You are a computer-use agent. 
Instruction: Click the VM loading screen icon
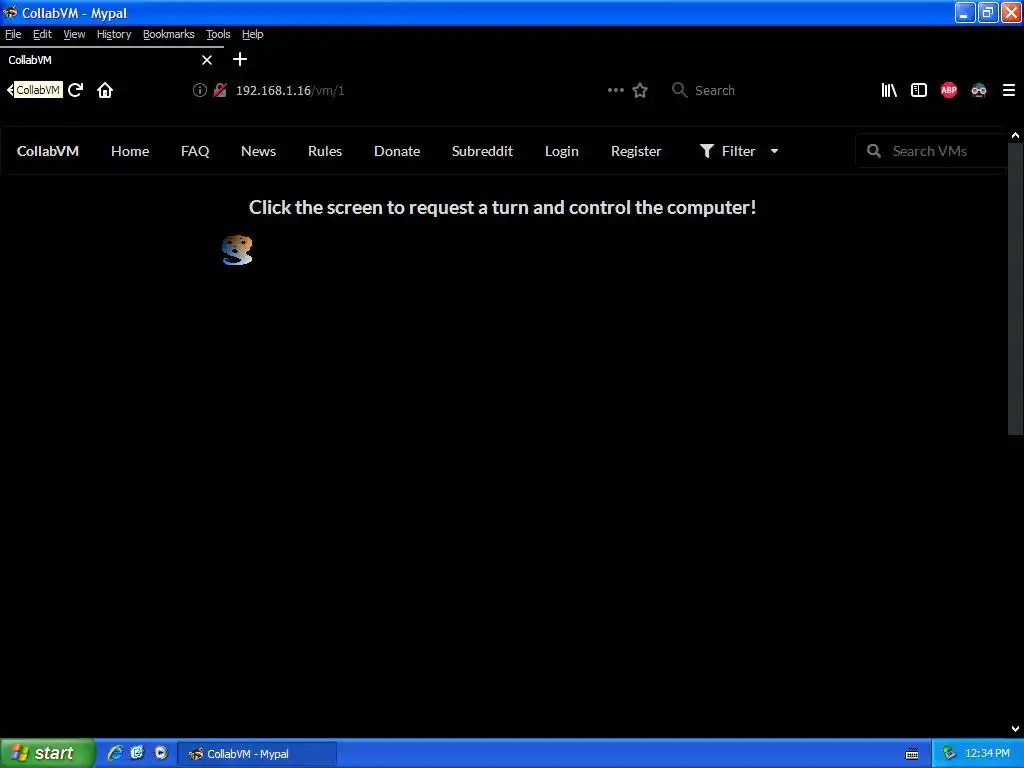237,250
